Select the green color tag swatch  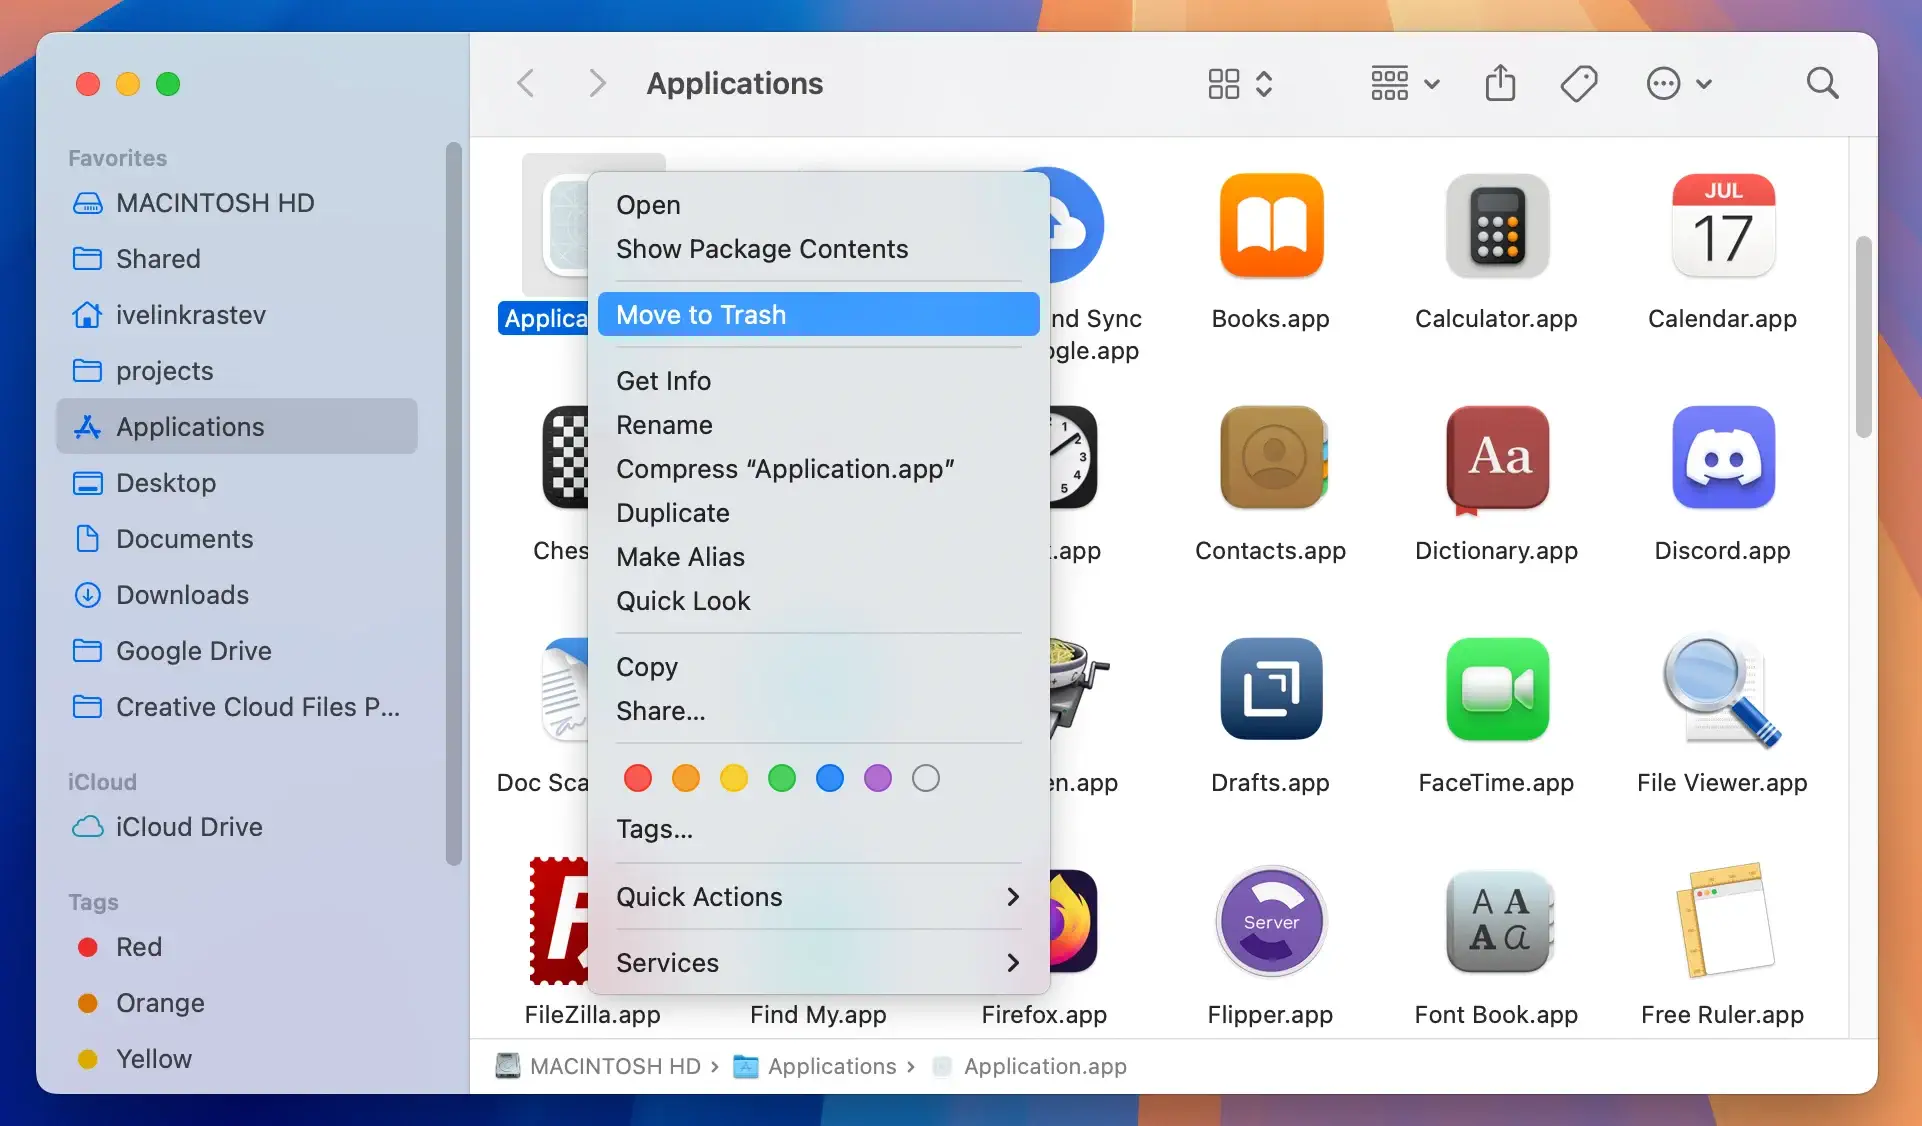[781, 777]
